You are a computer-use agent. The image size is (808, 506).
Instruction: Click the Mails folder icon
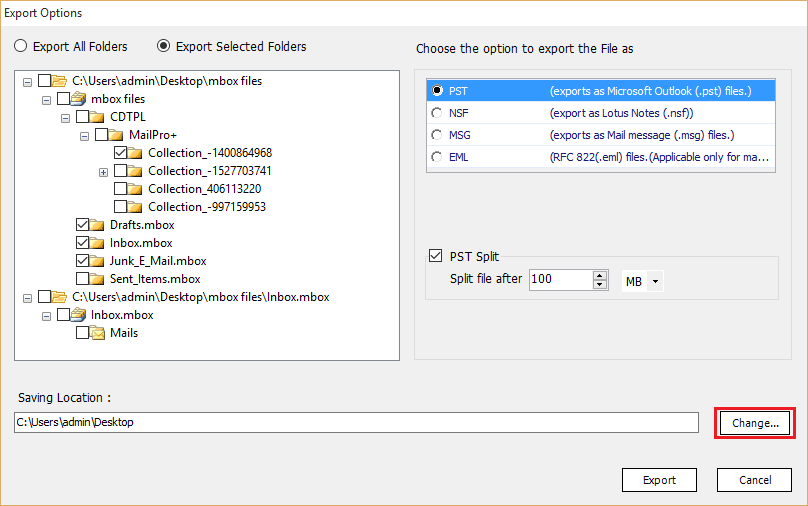tap(97, 333)
